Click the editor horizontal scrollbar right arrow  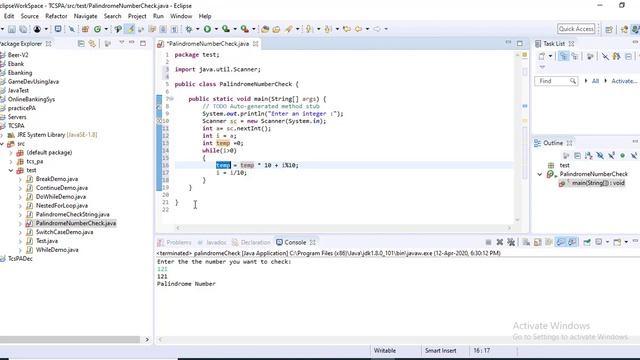pyautogui.click(x=509, y=228)
